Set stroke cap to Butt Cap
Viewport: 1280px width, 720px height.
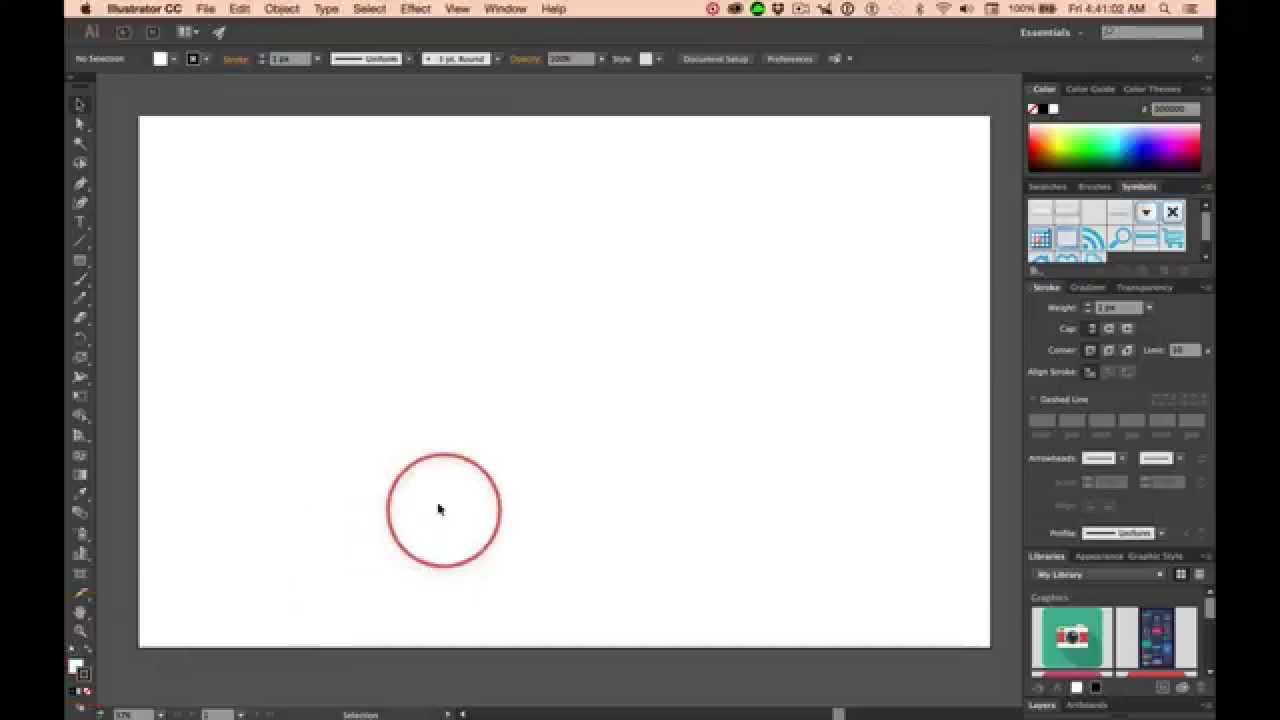(1092, 328)
